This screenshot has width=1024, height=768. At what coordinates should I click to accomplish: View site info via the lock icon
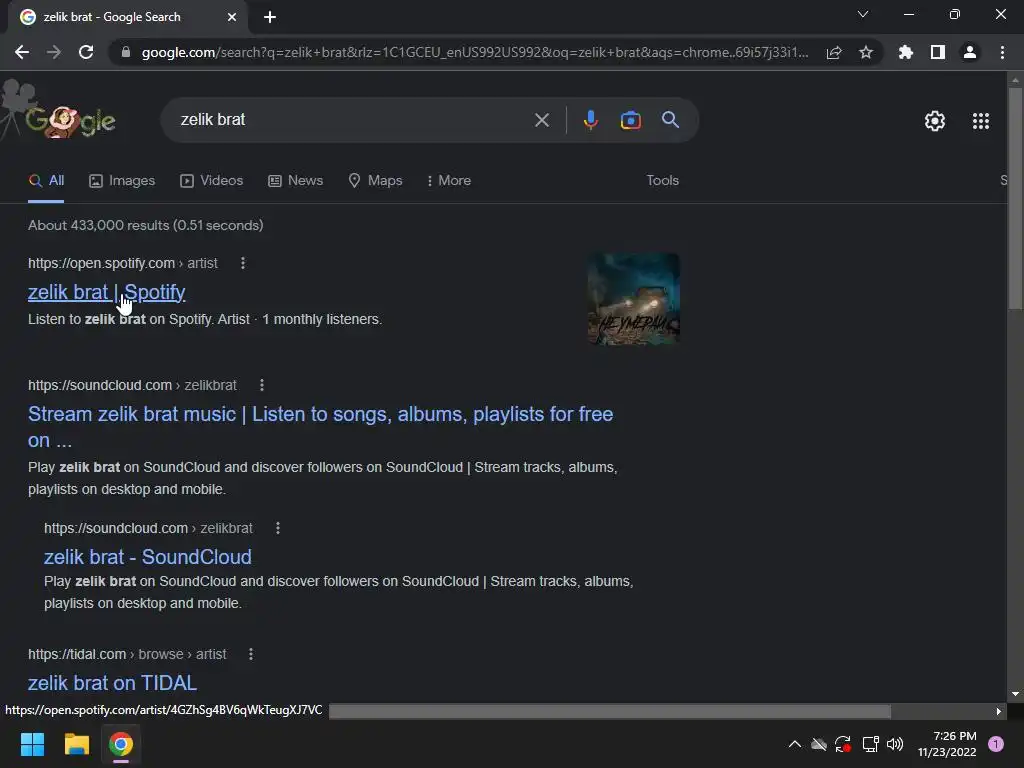tap(126, 52)
